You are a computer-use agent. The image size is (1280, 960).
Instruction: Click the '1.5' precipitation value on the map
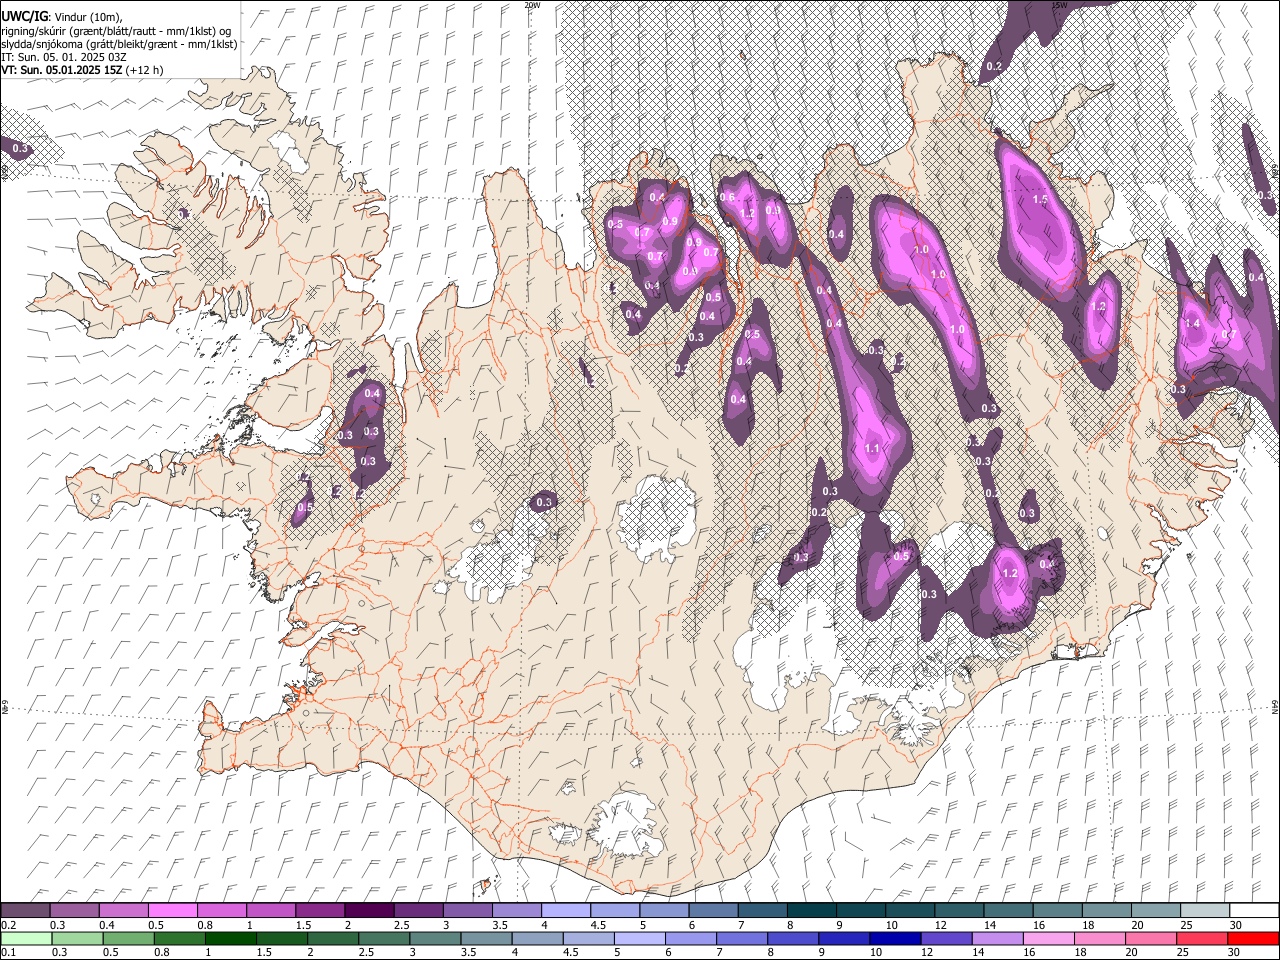[1040, 200]
